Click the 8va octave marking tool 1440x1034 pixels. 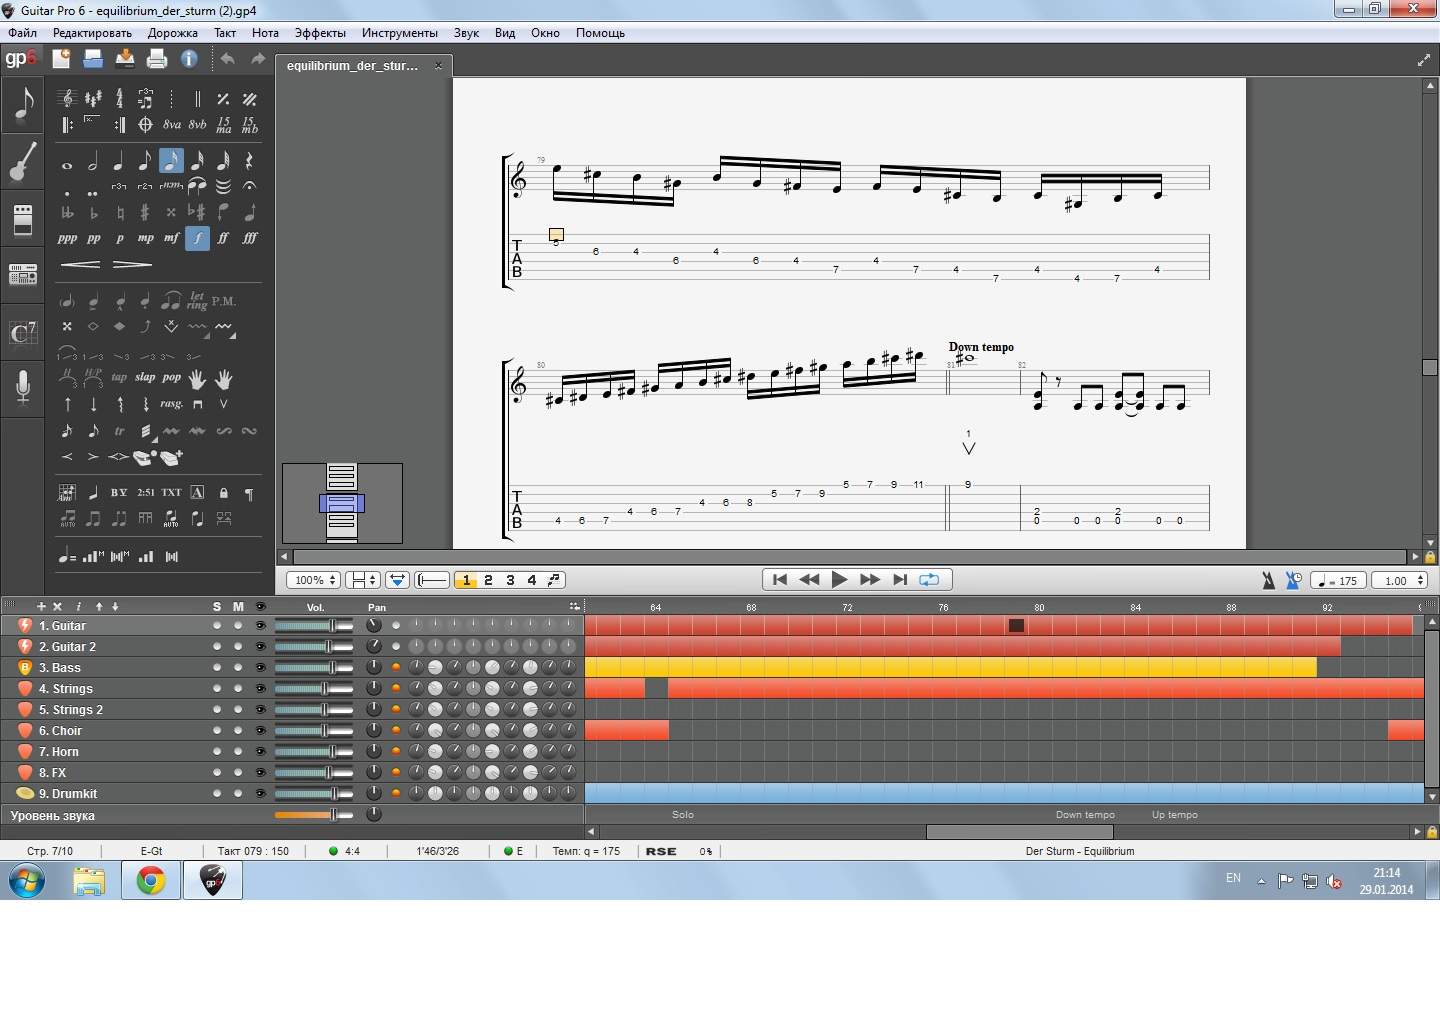tap(172, 125)
